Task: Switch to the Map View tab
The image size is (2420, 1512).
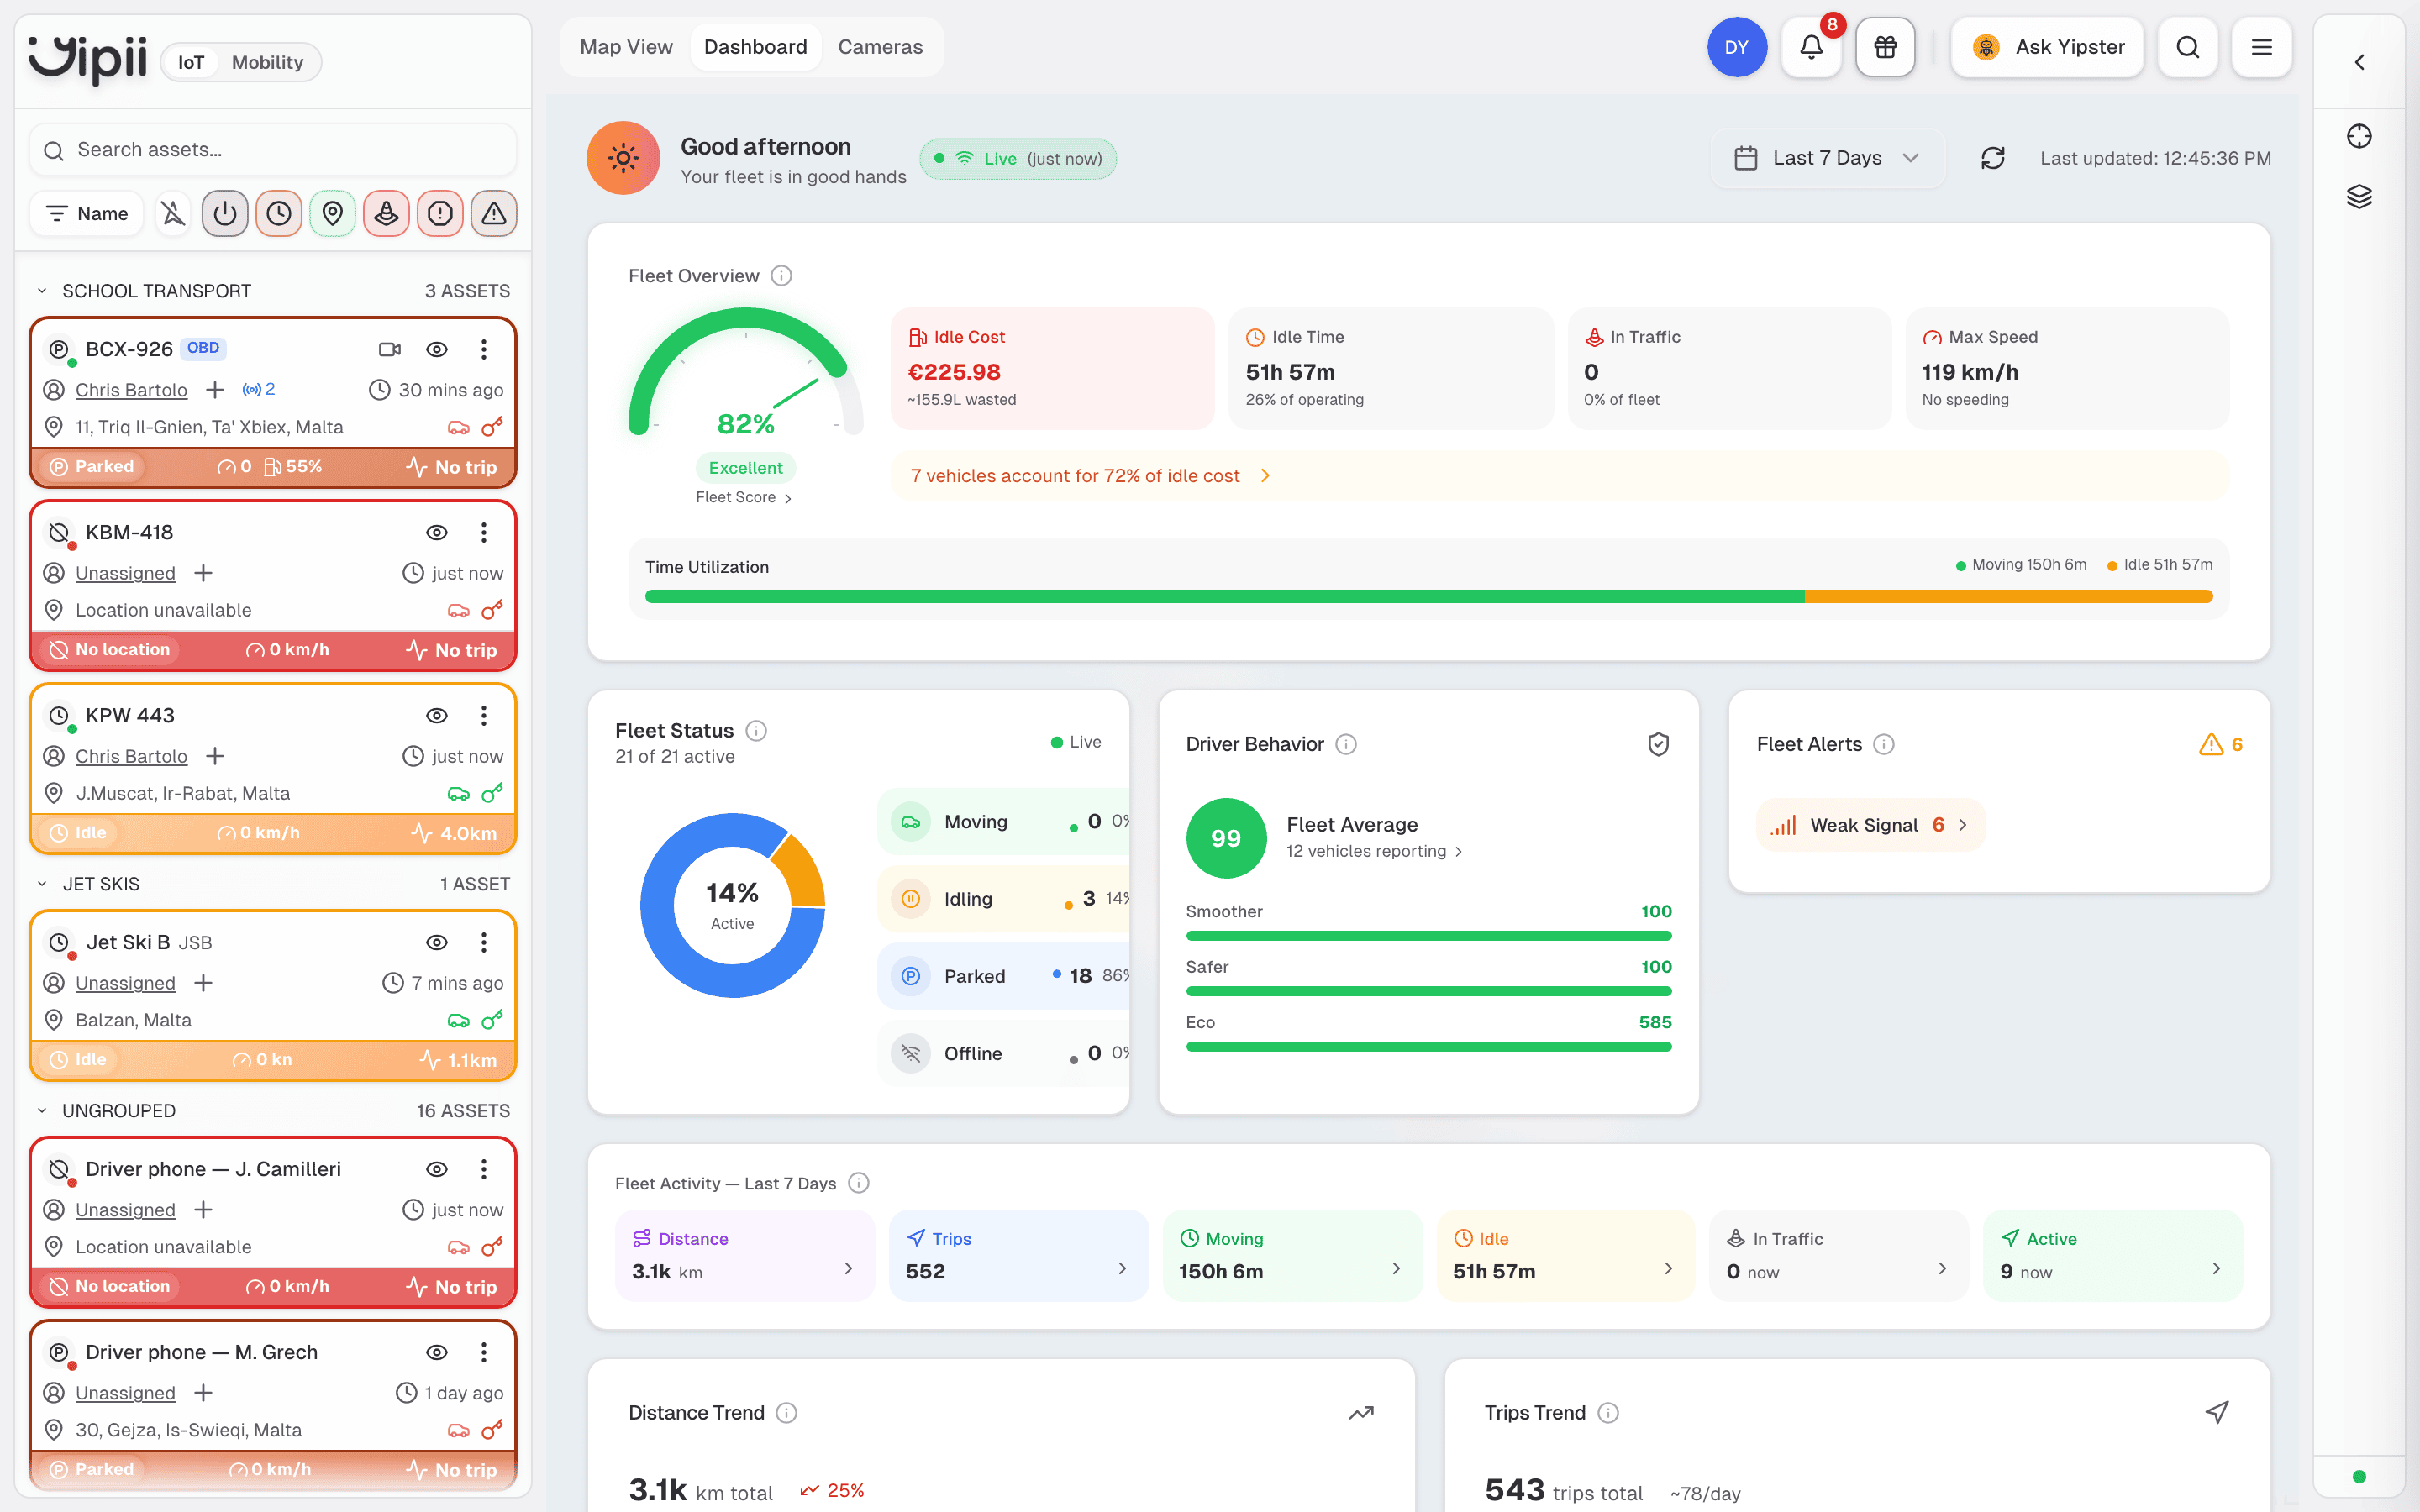Action: pos(626,47)
